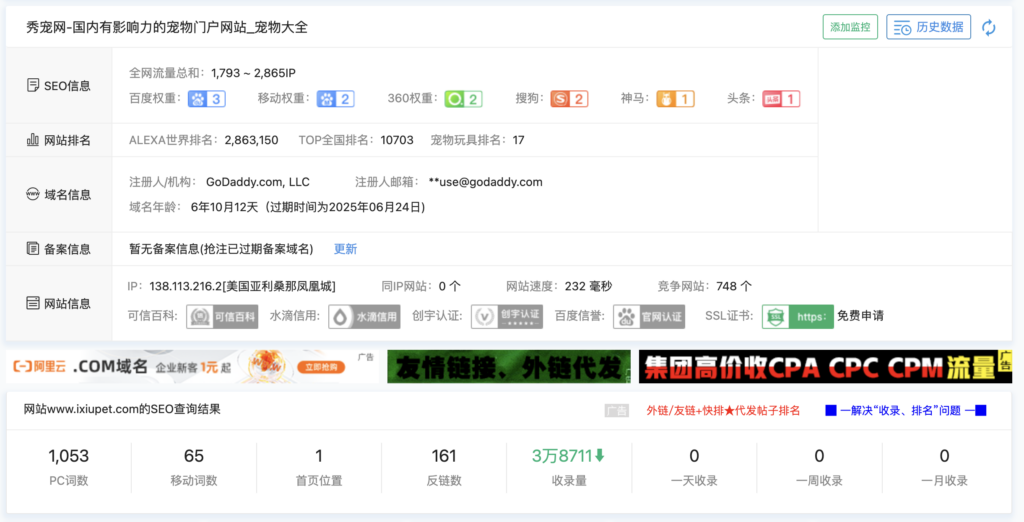Screen dimensions: 1024x522
Task: Click 首页位置 value 1
Action: 319,456
